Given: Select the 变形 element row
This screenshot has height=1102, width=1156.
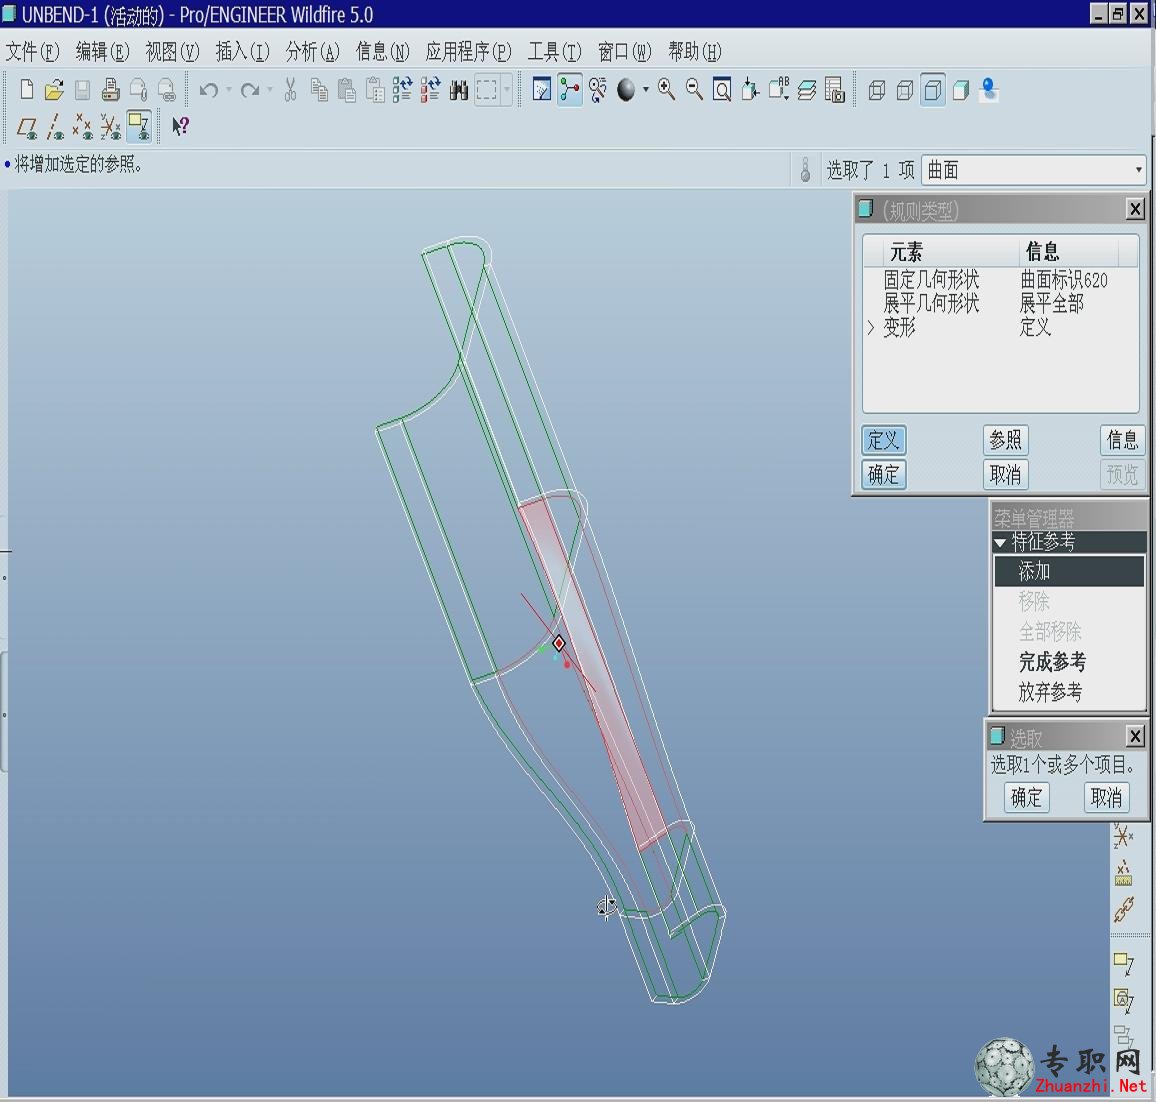Looking at the screenshot, I should (x=1000, y=327).
